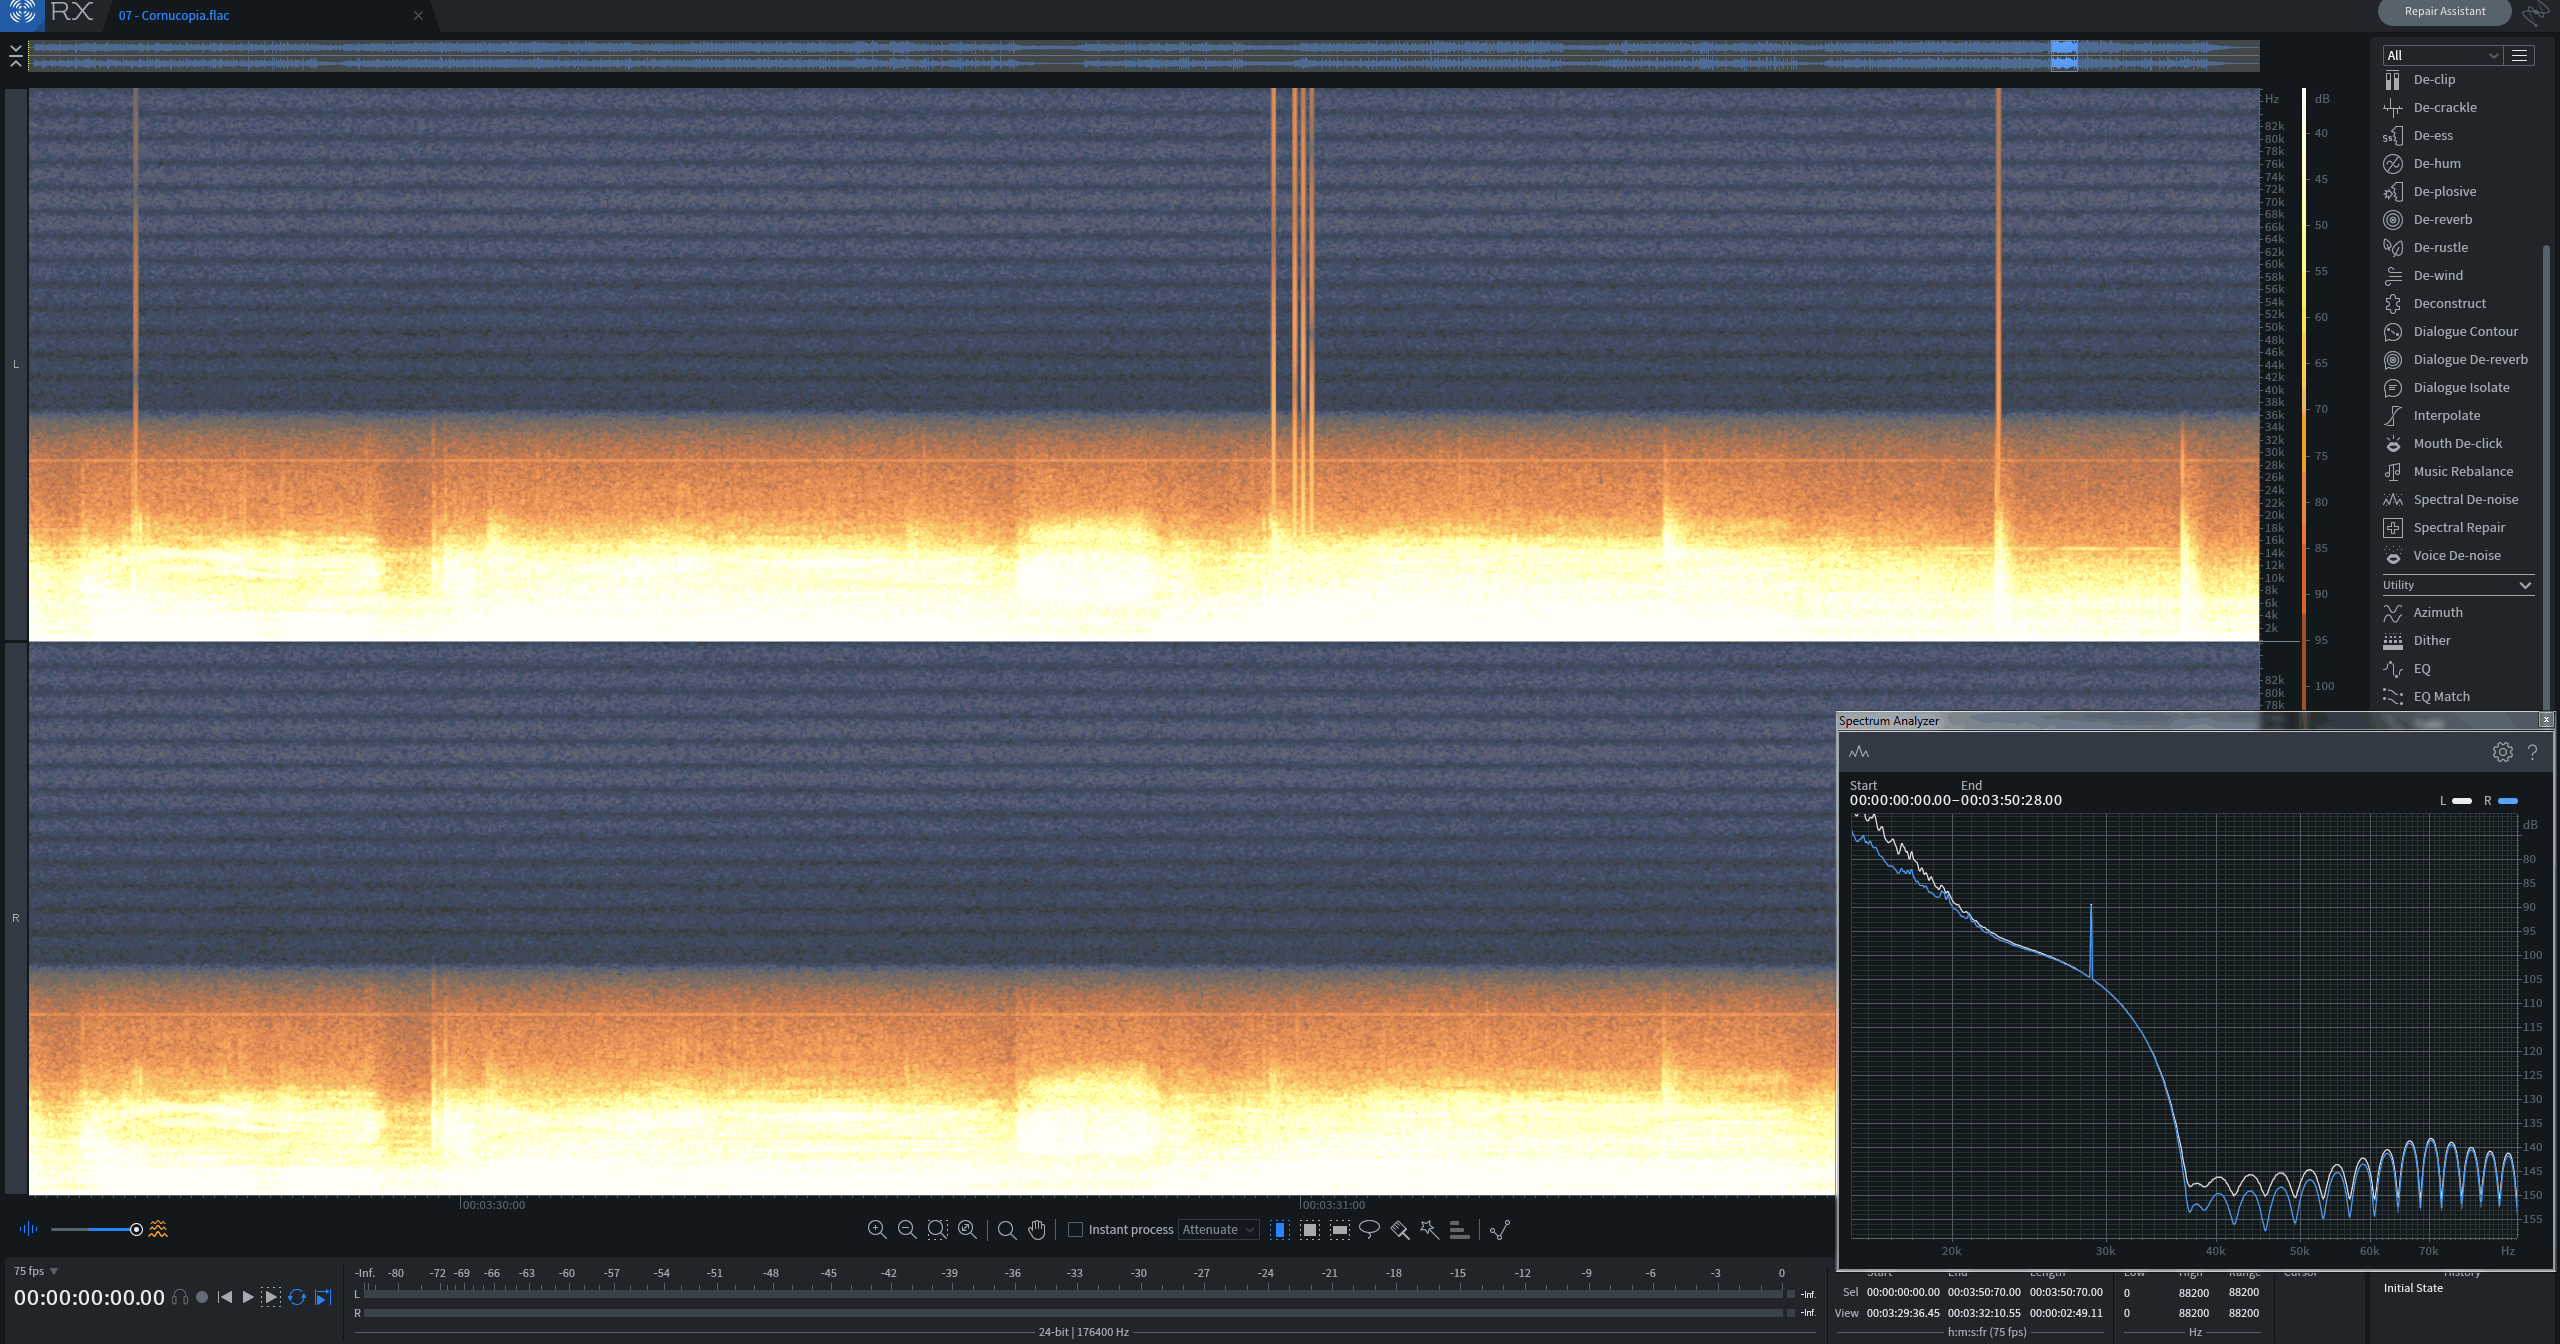Toggle headphone input monitoring
The width and height of the screenshot is (2560, 1344).
point(180,1297)
